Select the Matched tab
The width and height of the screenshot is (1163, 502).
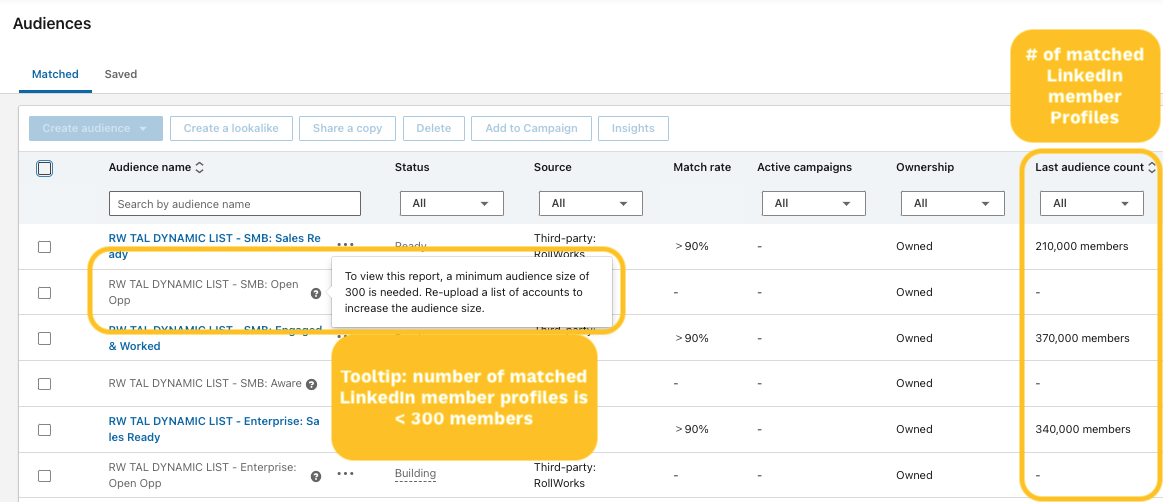click(55, 74)
